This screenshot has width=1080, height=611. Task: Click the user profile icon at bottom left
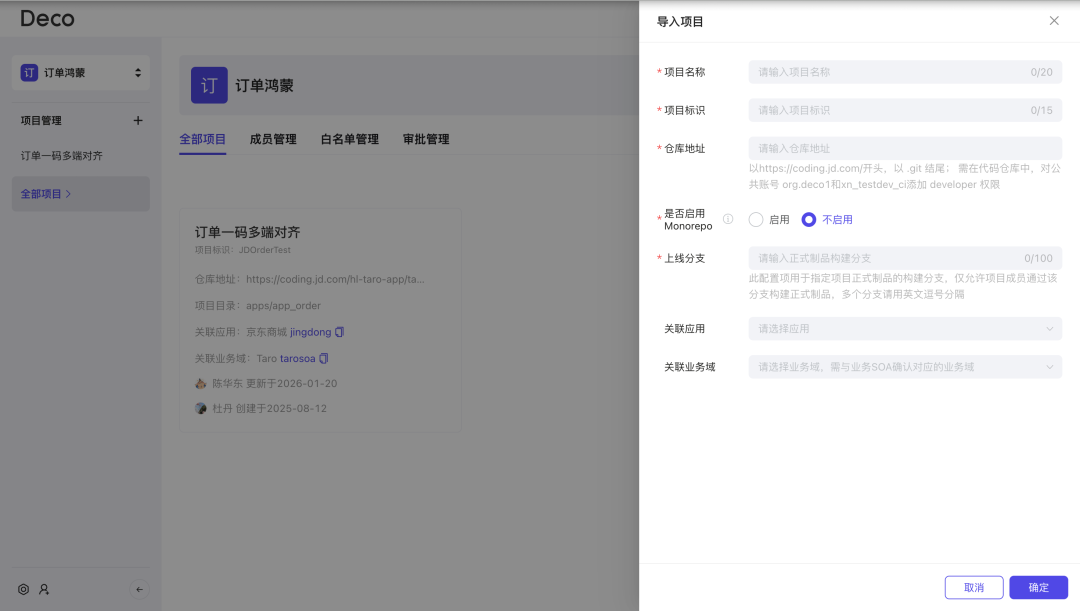click(x=44, y=589)
